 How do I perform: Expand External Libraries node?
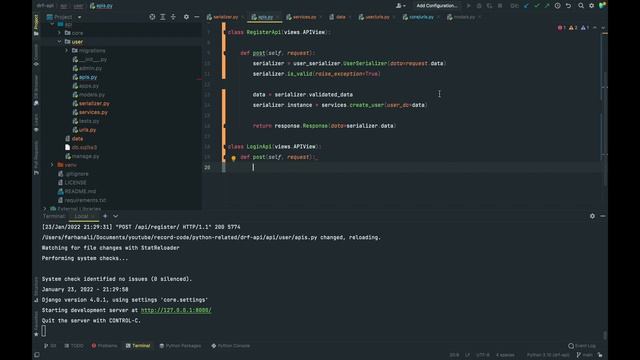tap(45, 209)
